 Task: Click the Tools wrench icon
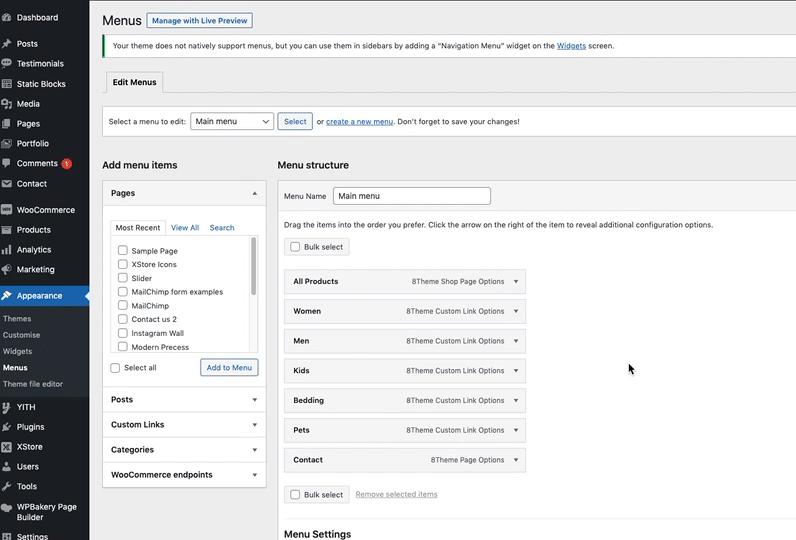point(7,487)
